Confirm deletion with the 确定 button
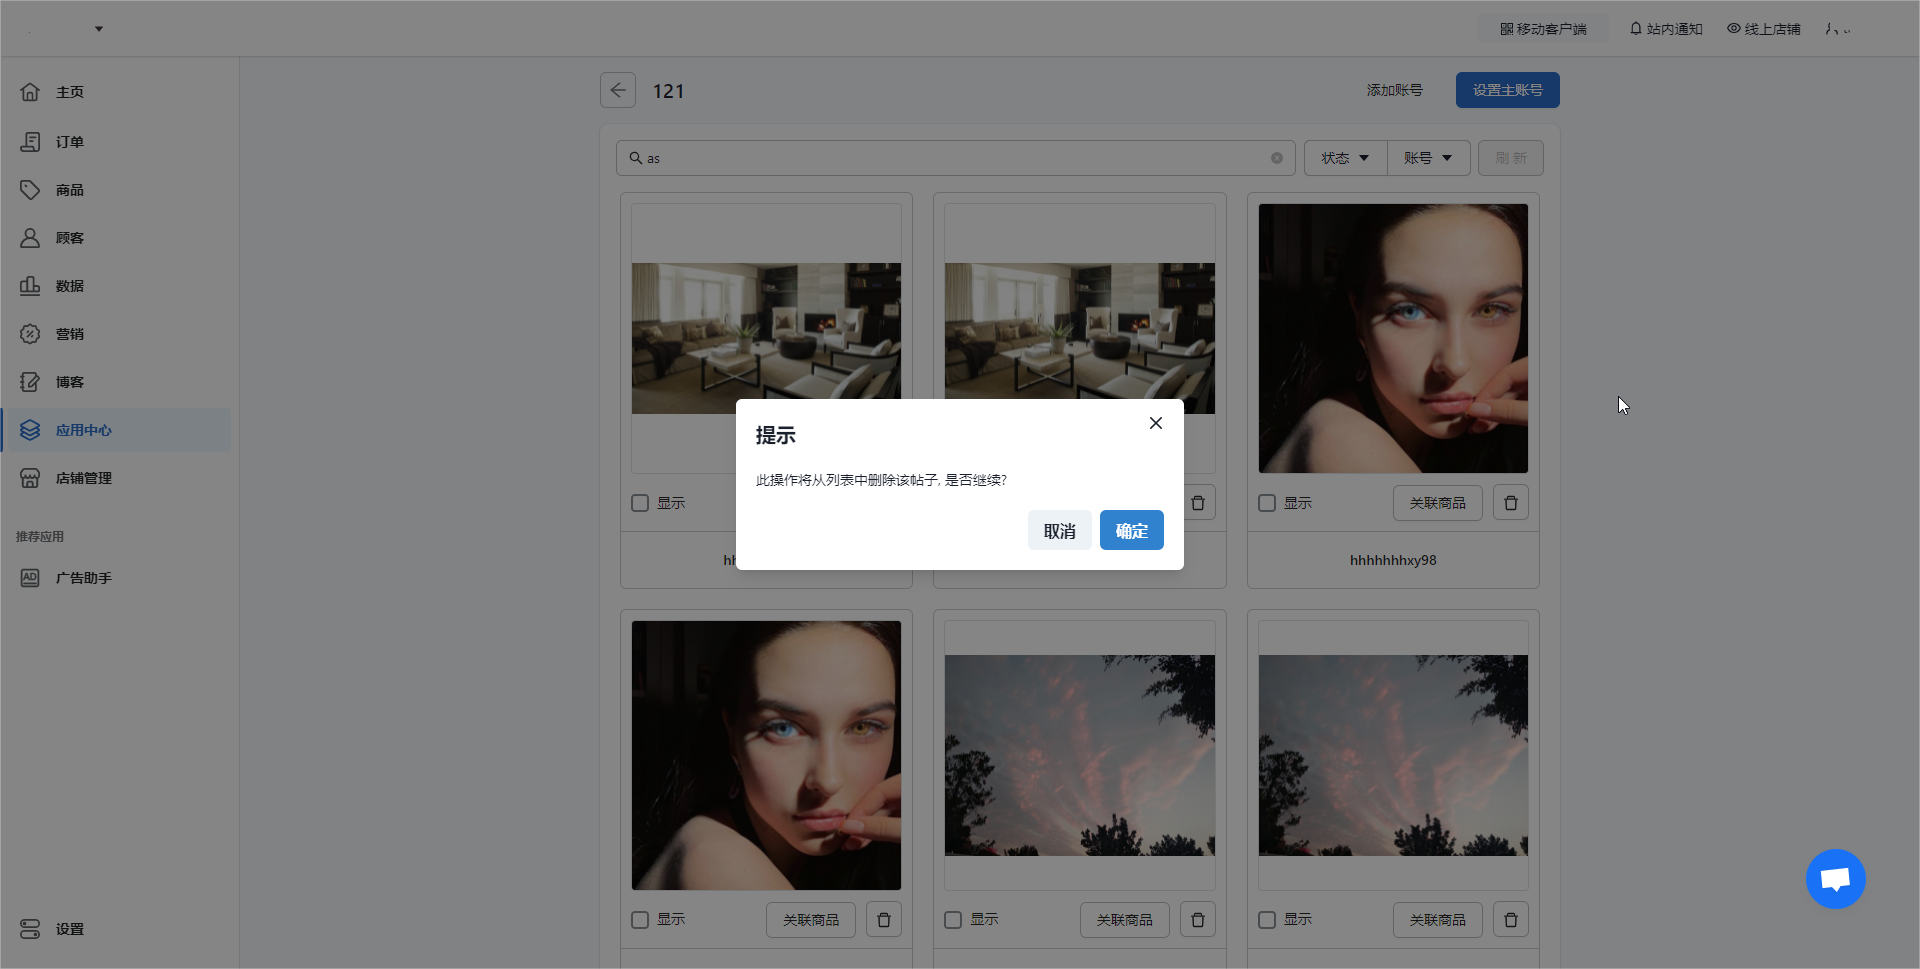The image size is (1920, 969). click(x=1131, y=530)
